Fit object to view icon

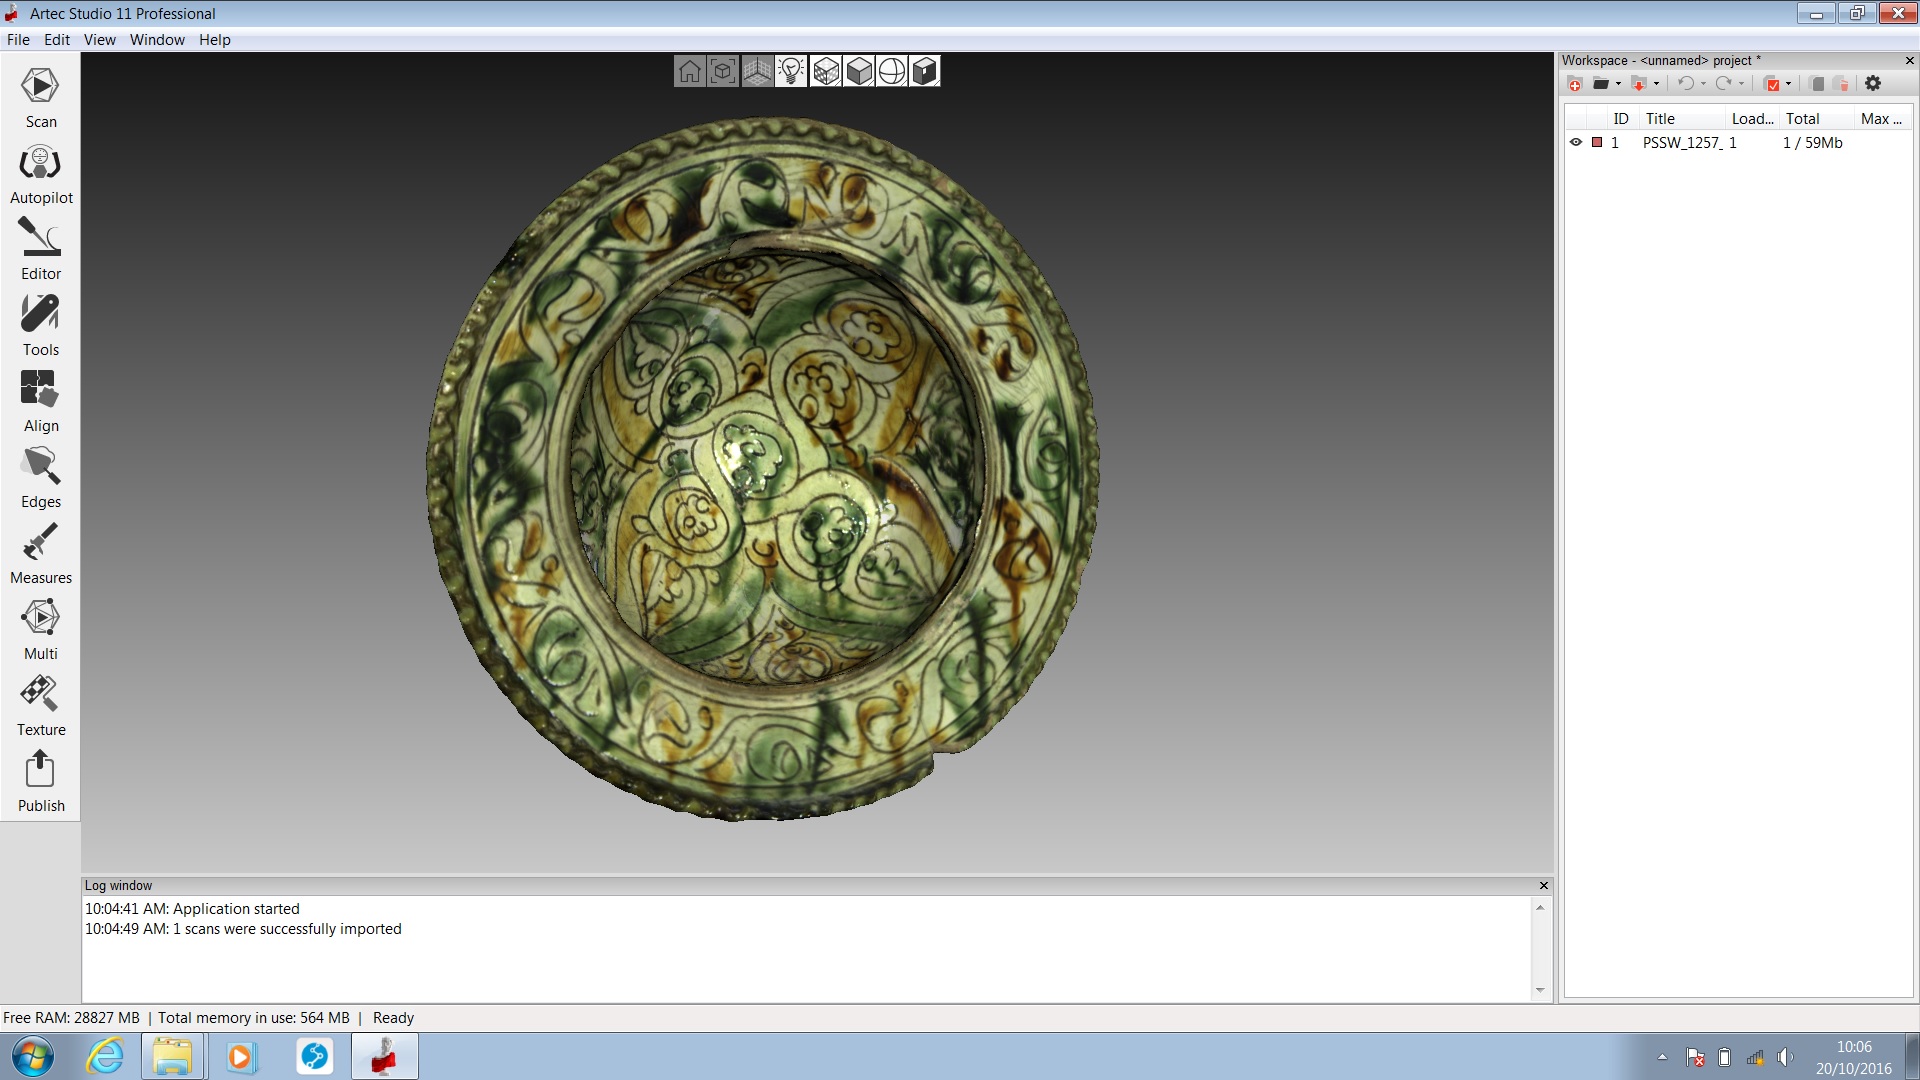(x=723, y=71)
